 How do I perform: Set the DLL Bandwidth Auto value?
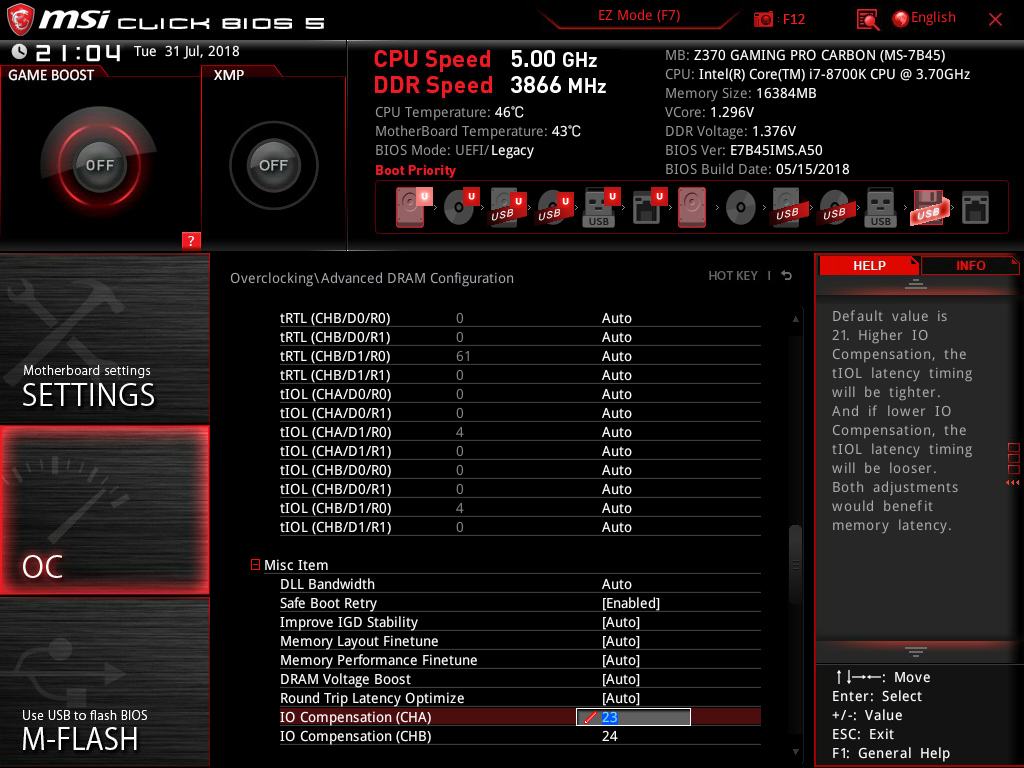click(x=616, y=584)
